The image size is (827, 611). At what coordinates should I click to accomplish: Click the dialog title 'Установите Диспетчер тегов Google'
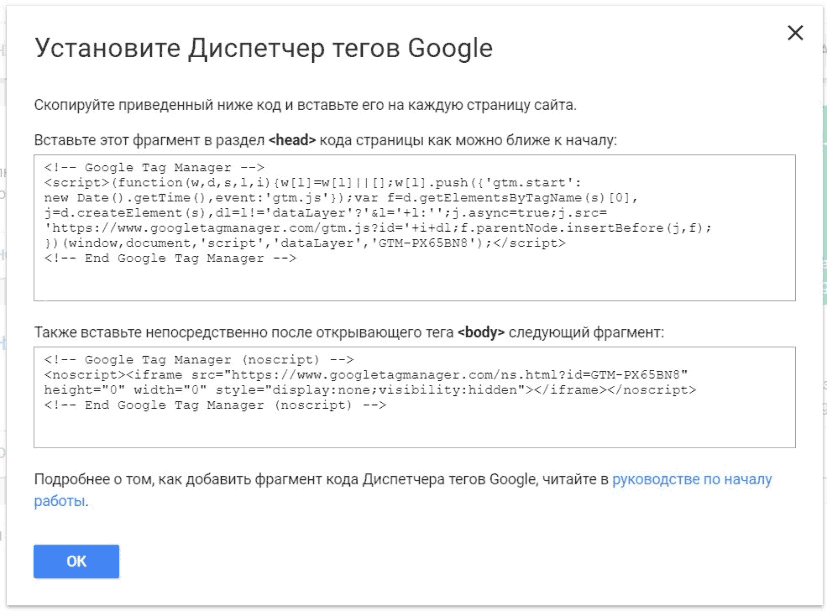(x=263, y=49)
